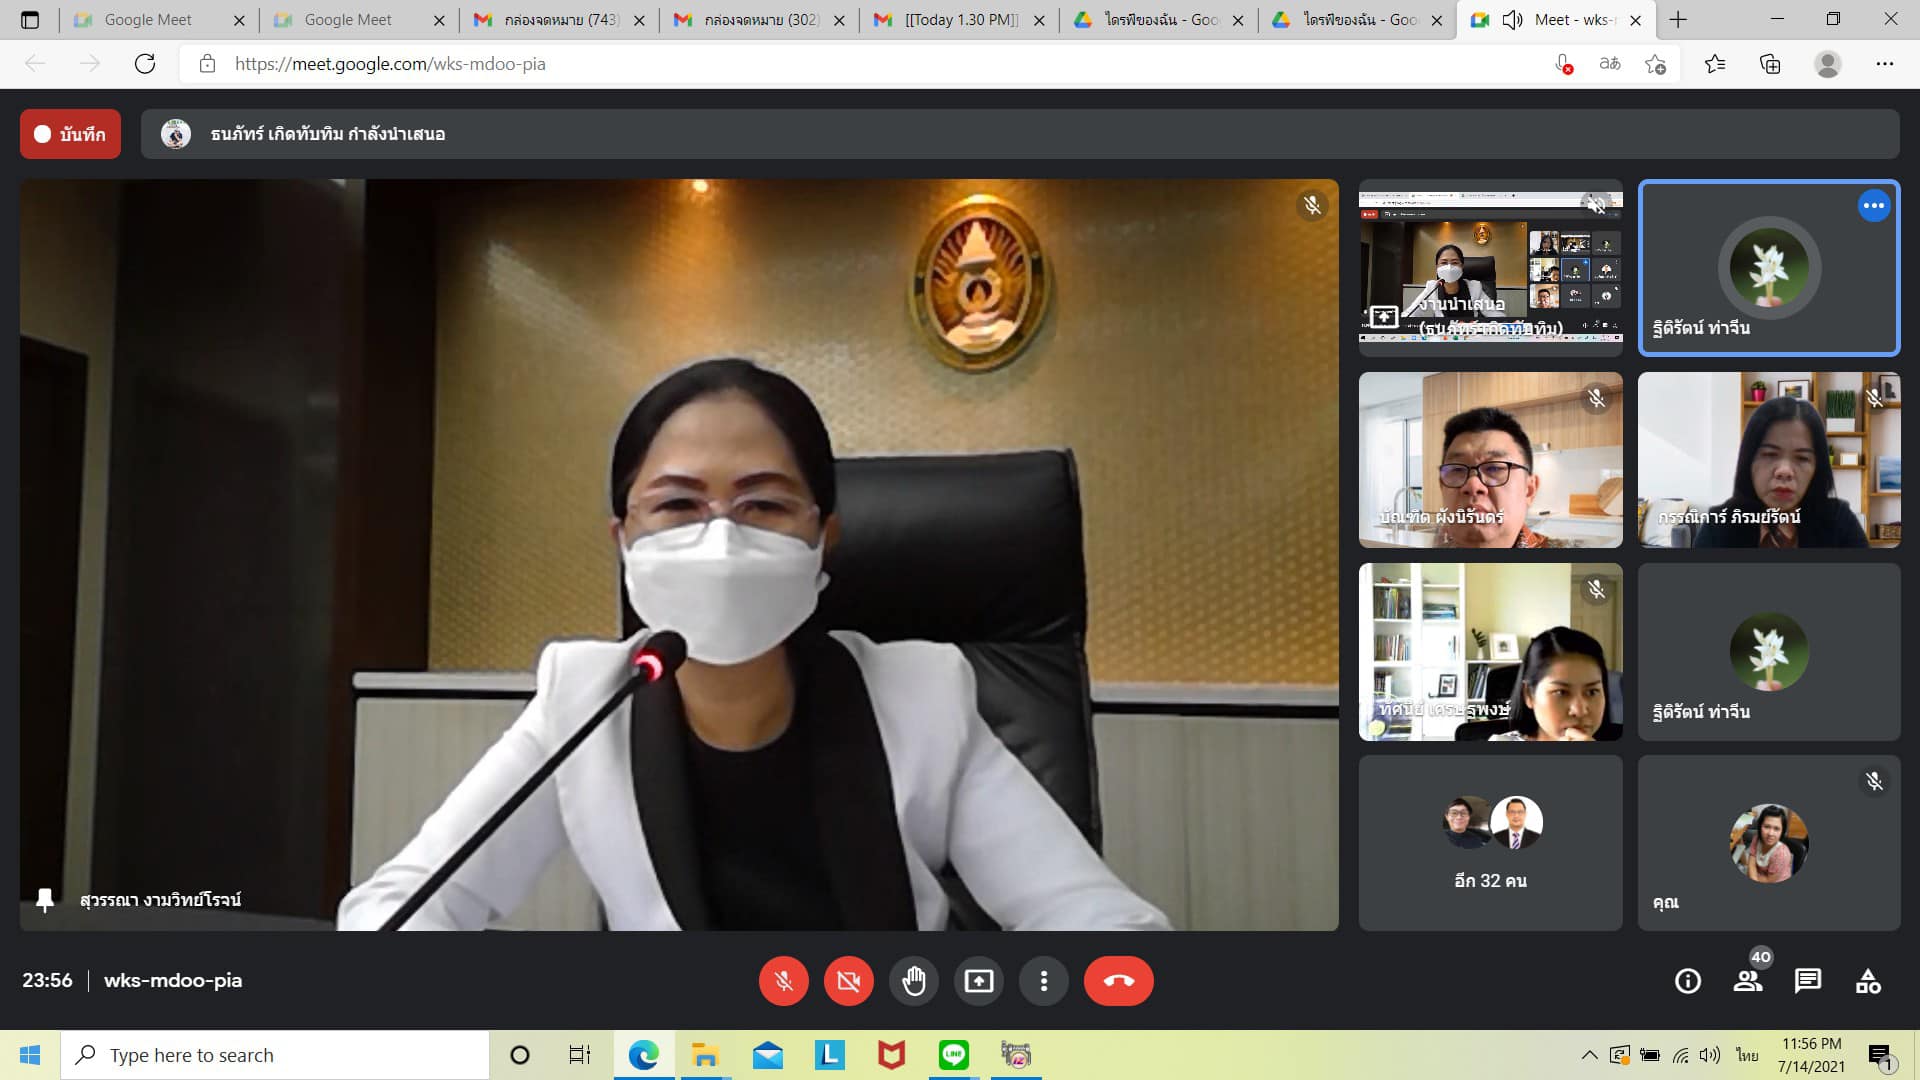Expand the system tray hidden icons chevron
1920x1080 pixels.
tap(1588, 1055)
